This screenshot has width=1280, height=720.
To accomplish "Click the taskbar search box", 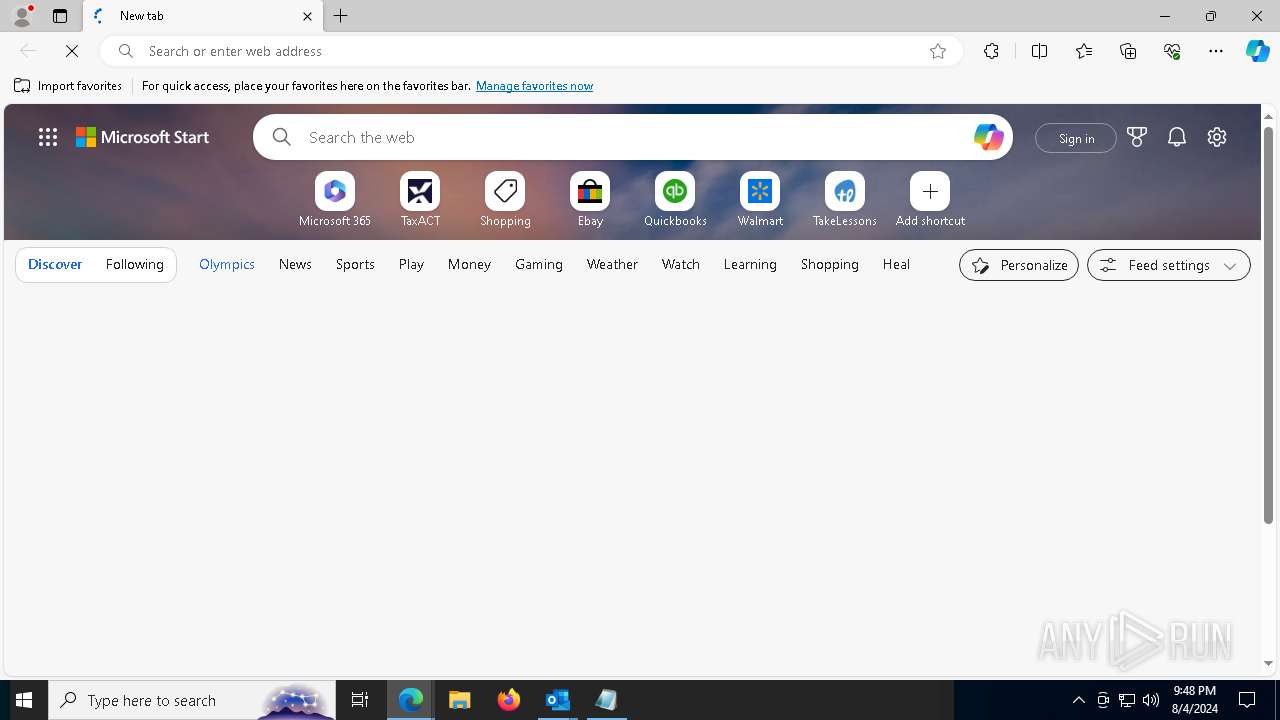I will point(192,700).
